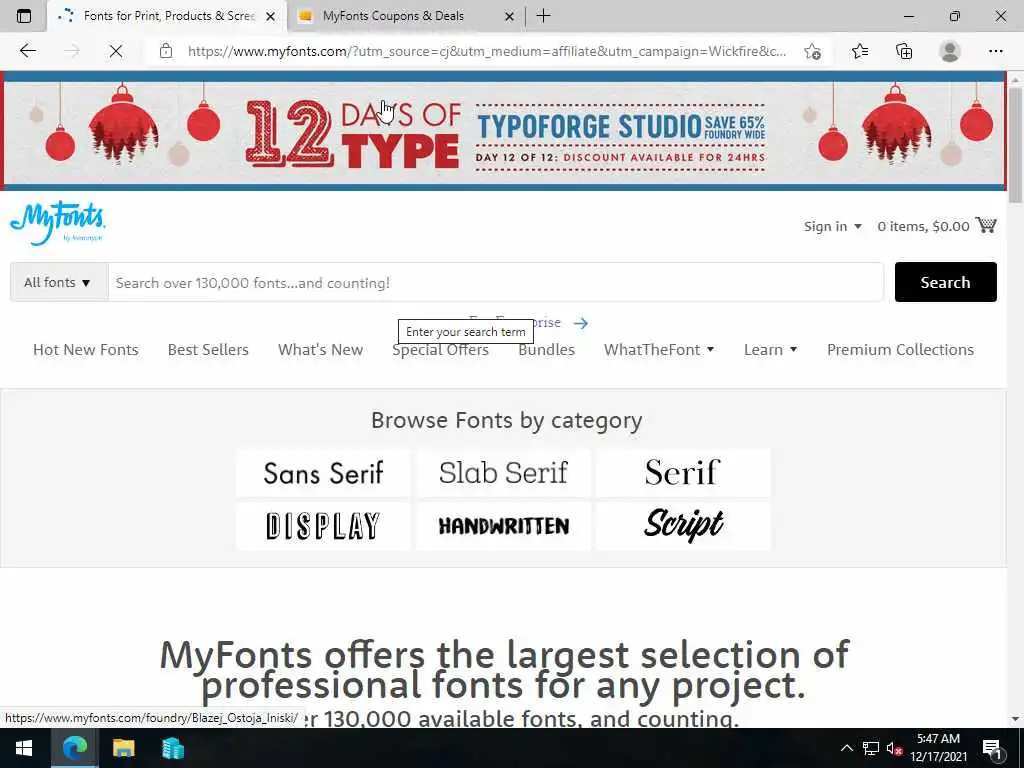
Task: Open the Favorites list icon
Action: click(860, 51)
